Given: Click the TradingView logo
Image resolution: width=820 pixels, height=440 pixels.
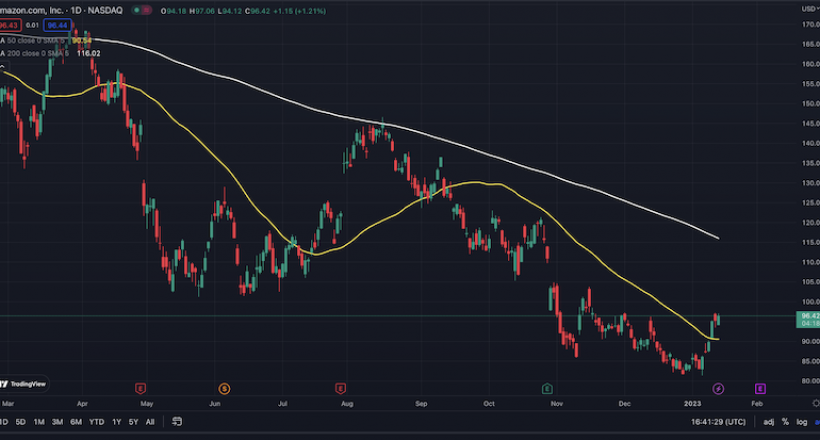Looking at the screenshot, I should tap(24, 384).
